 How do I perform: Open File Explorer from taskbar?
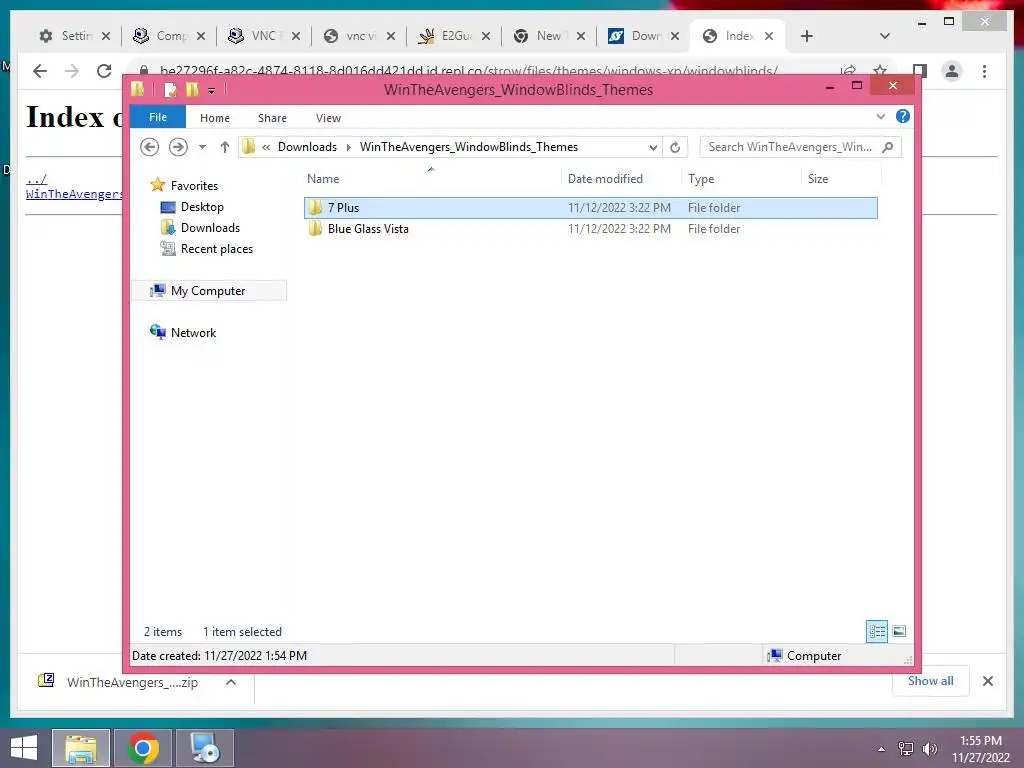[x=81, y=748]
